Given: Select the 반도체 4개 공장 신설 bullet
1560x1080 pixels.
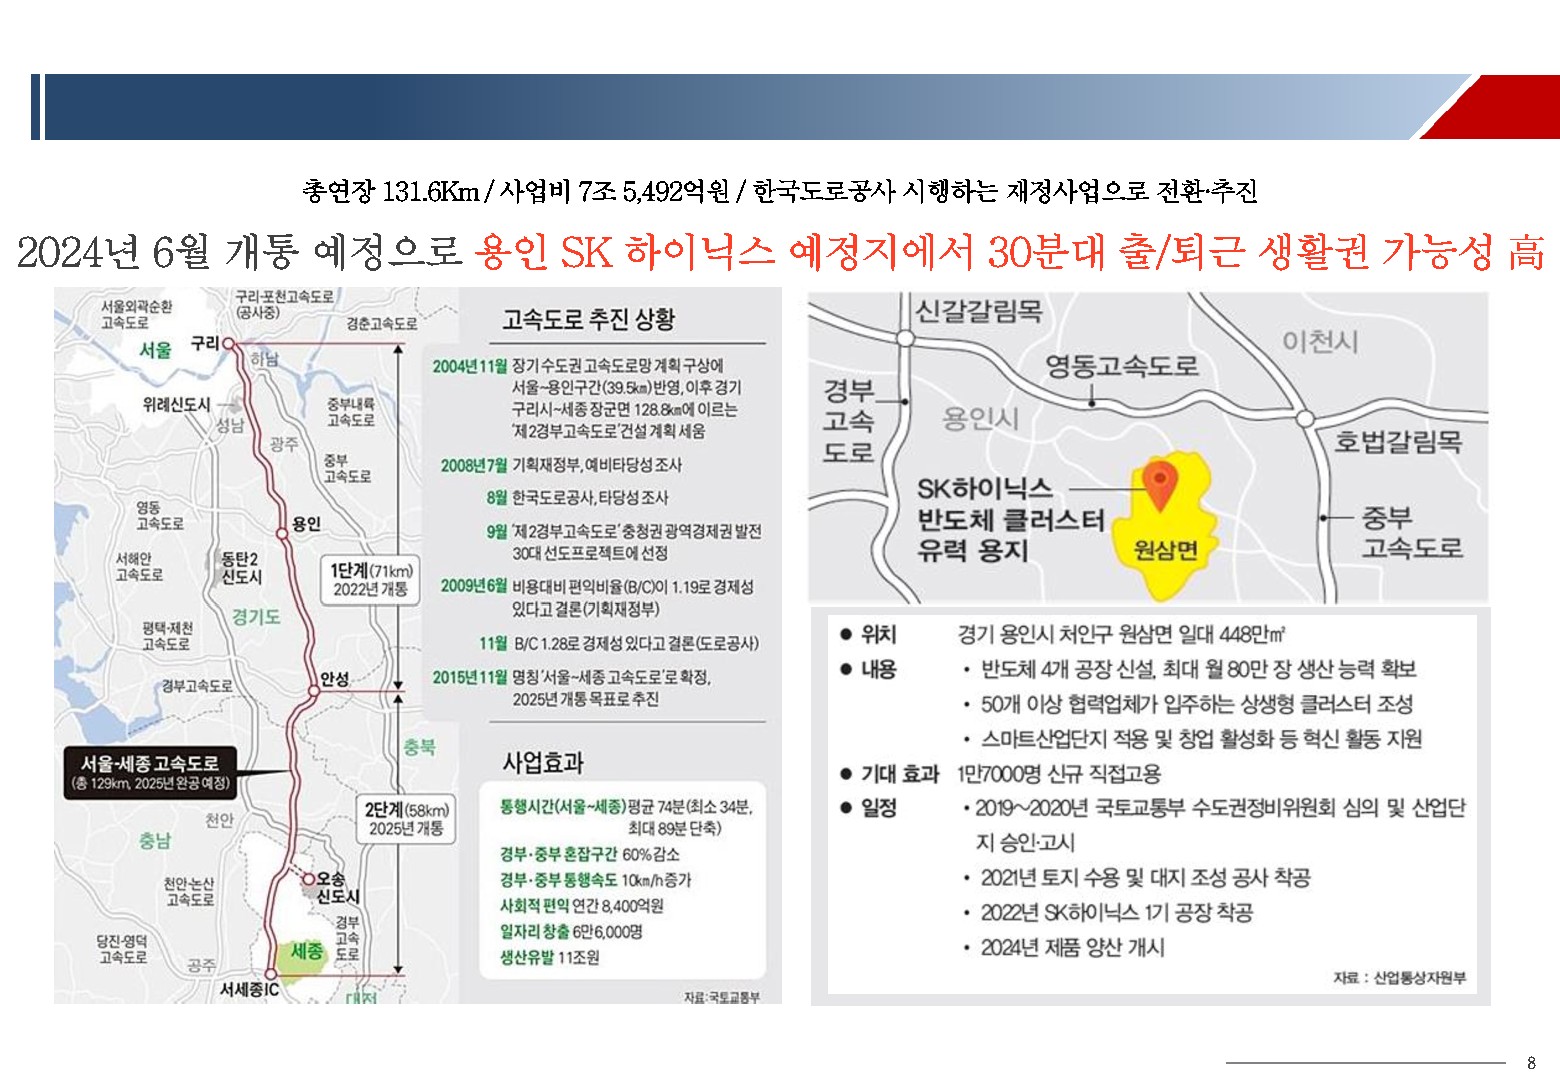Looking at the screenshot, I should coord(1189,669).
